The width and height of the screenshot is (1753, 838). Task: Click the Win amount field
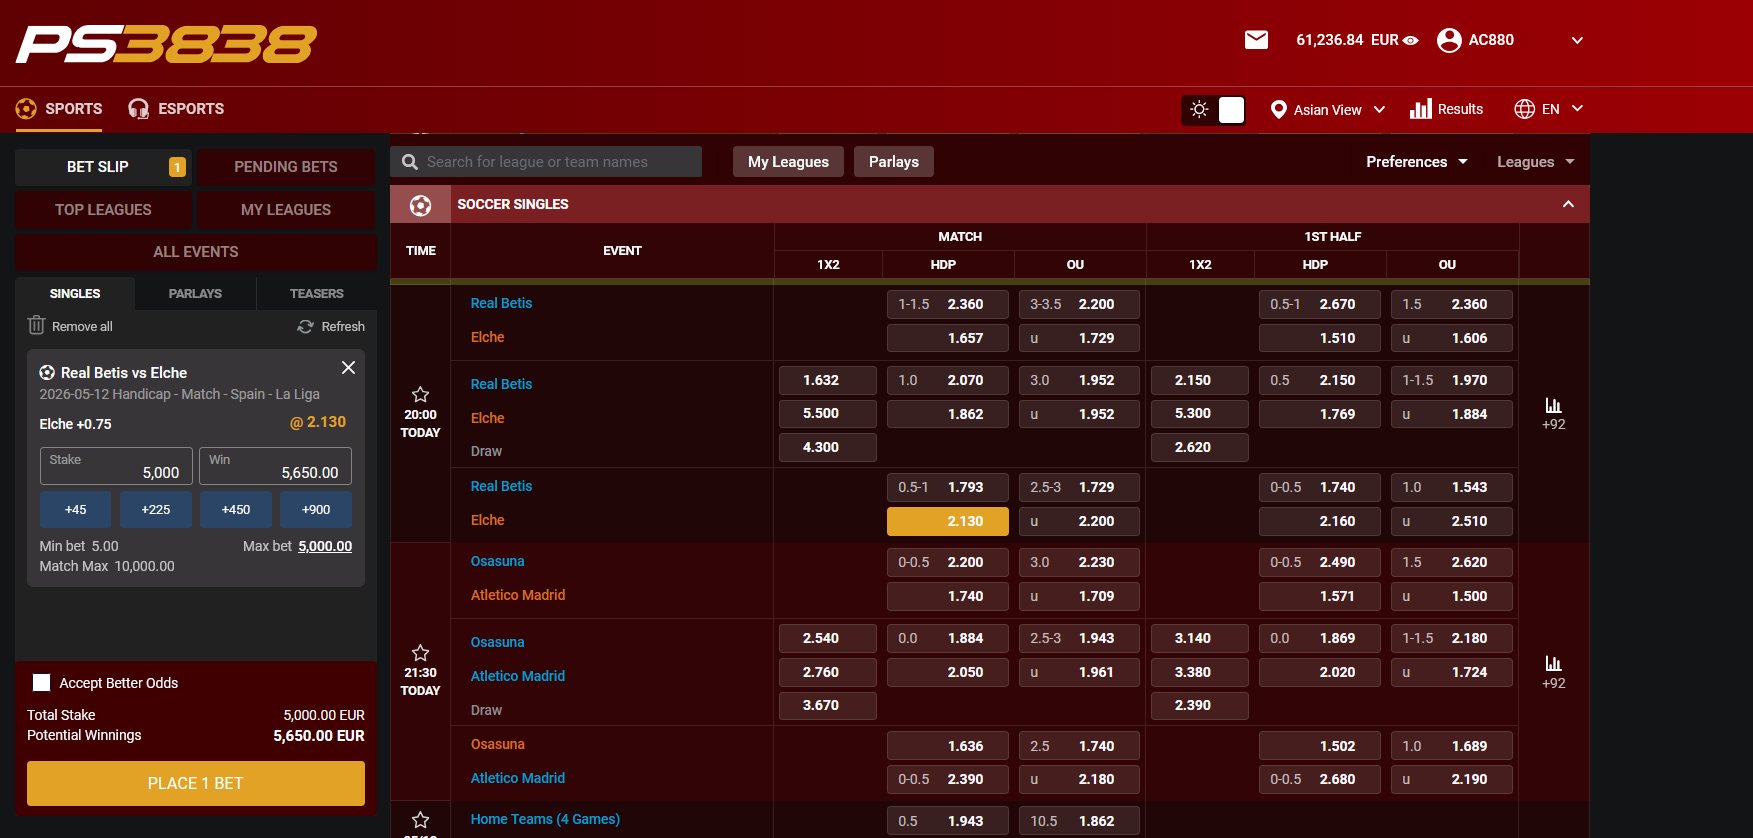click(275, 466)
